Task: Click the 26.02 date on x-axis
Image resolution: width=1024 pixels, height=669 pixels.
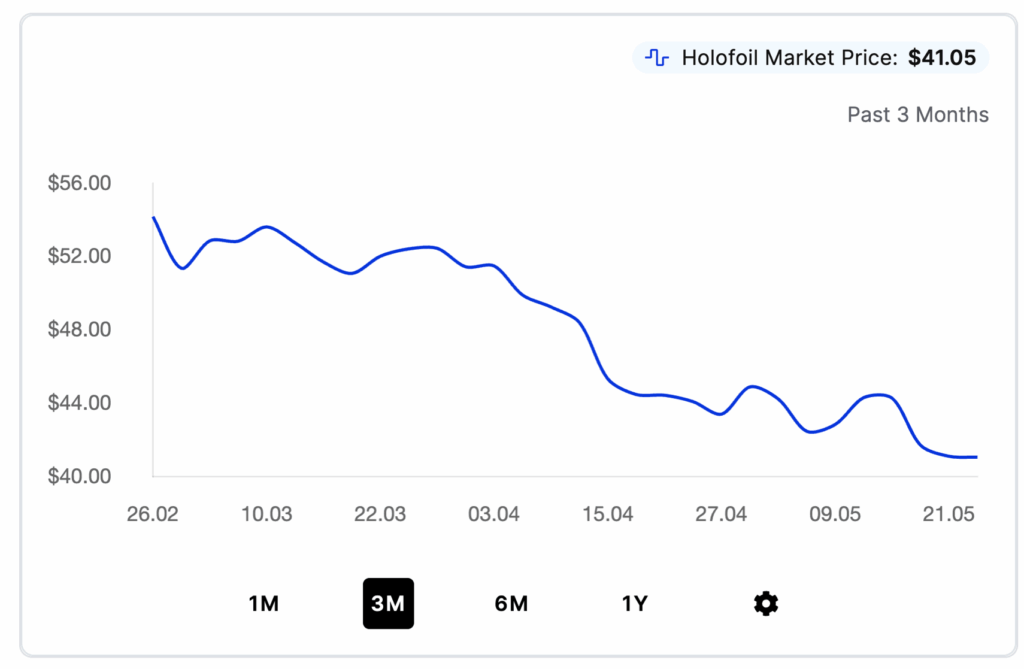Action: click(153, 514)
